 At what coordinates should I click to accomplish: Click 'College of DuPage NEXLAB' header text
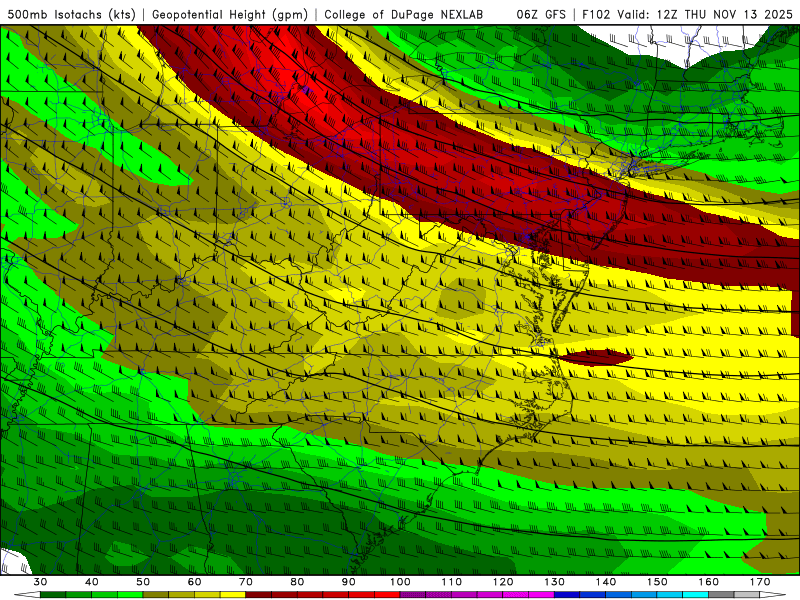[x=404, y=15]
